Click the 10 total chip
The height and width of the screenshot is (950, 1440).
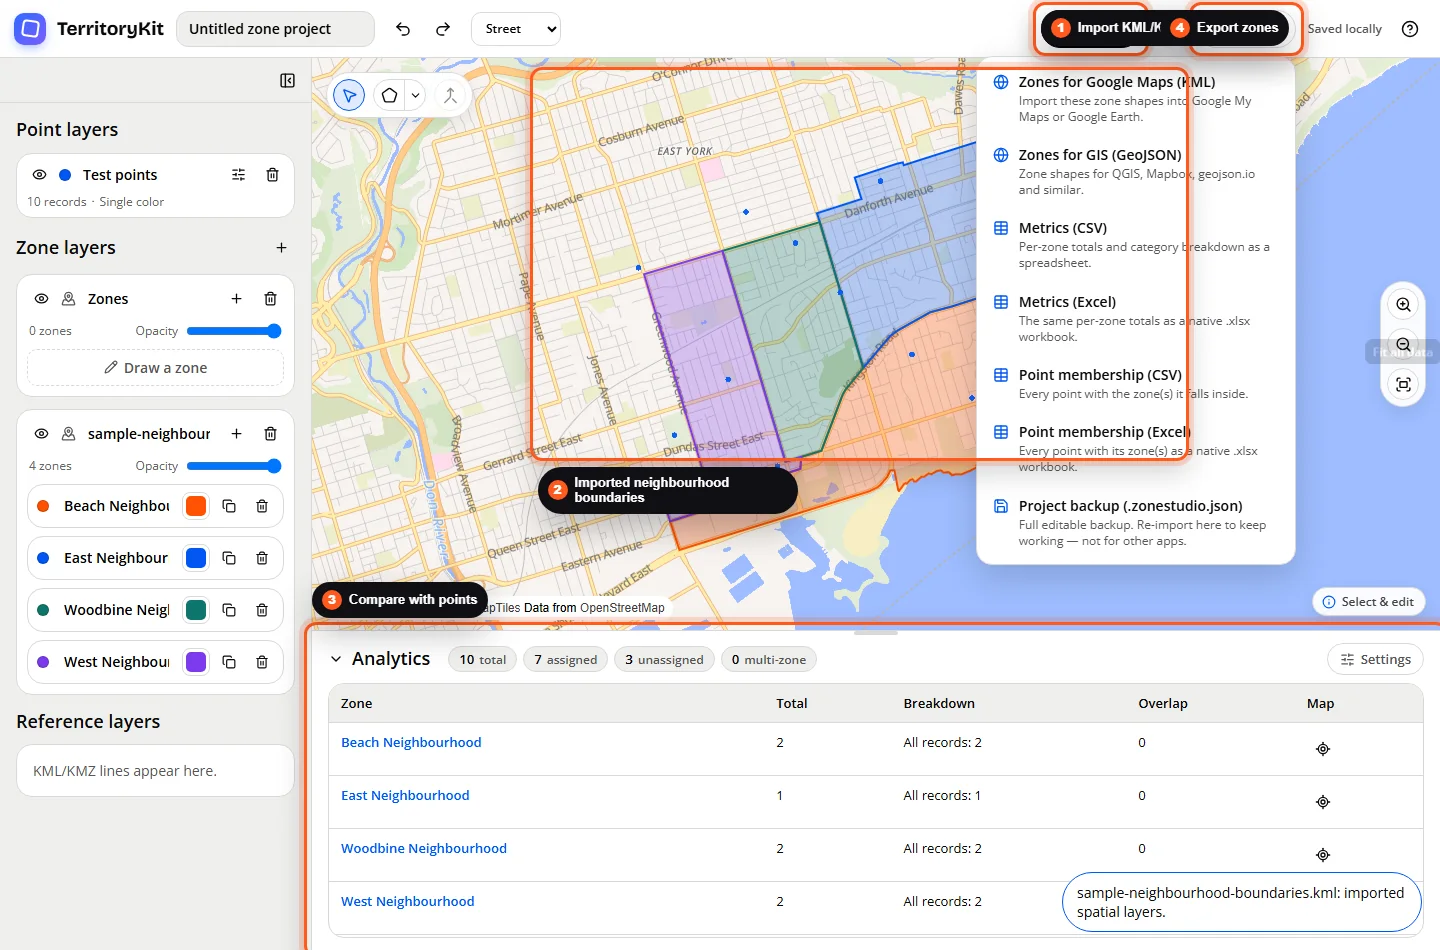[482, 659]
